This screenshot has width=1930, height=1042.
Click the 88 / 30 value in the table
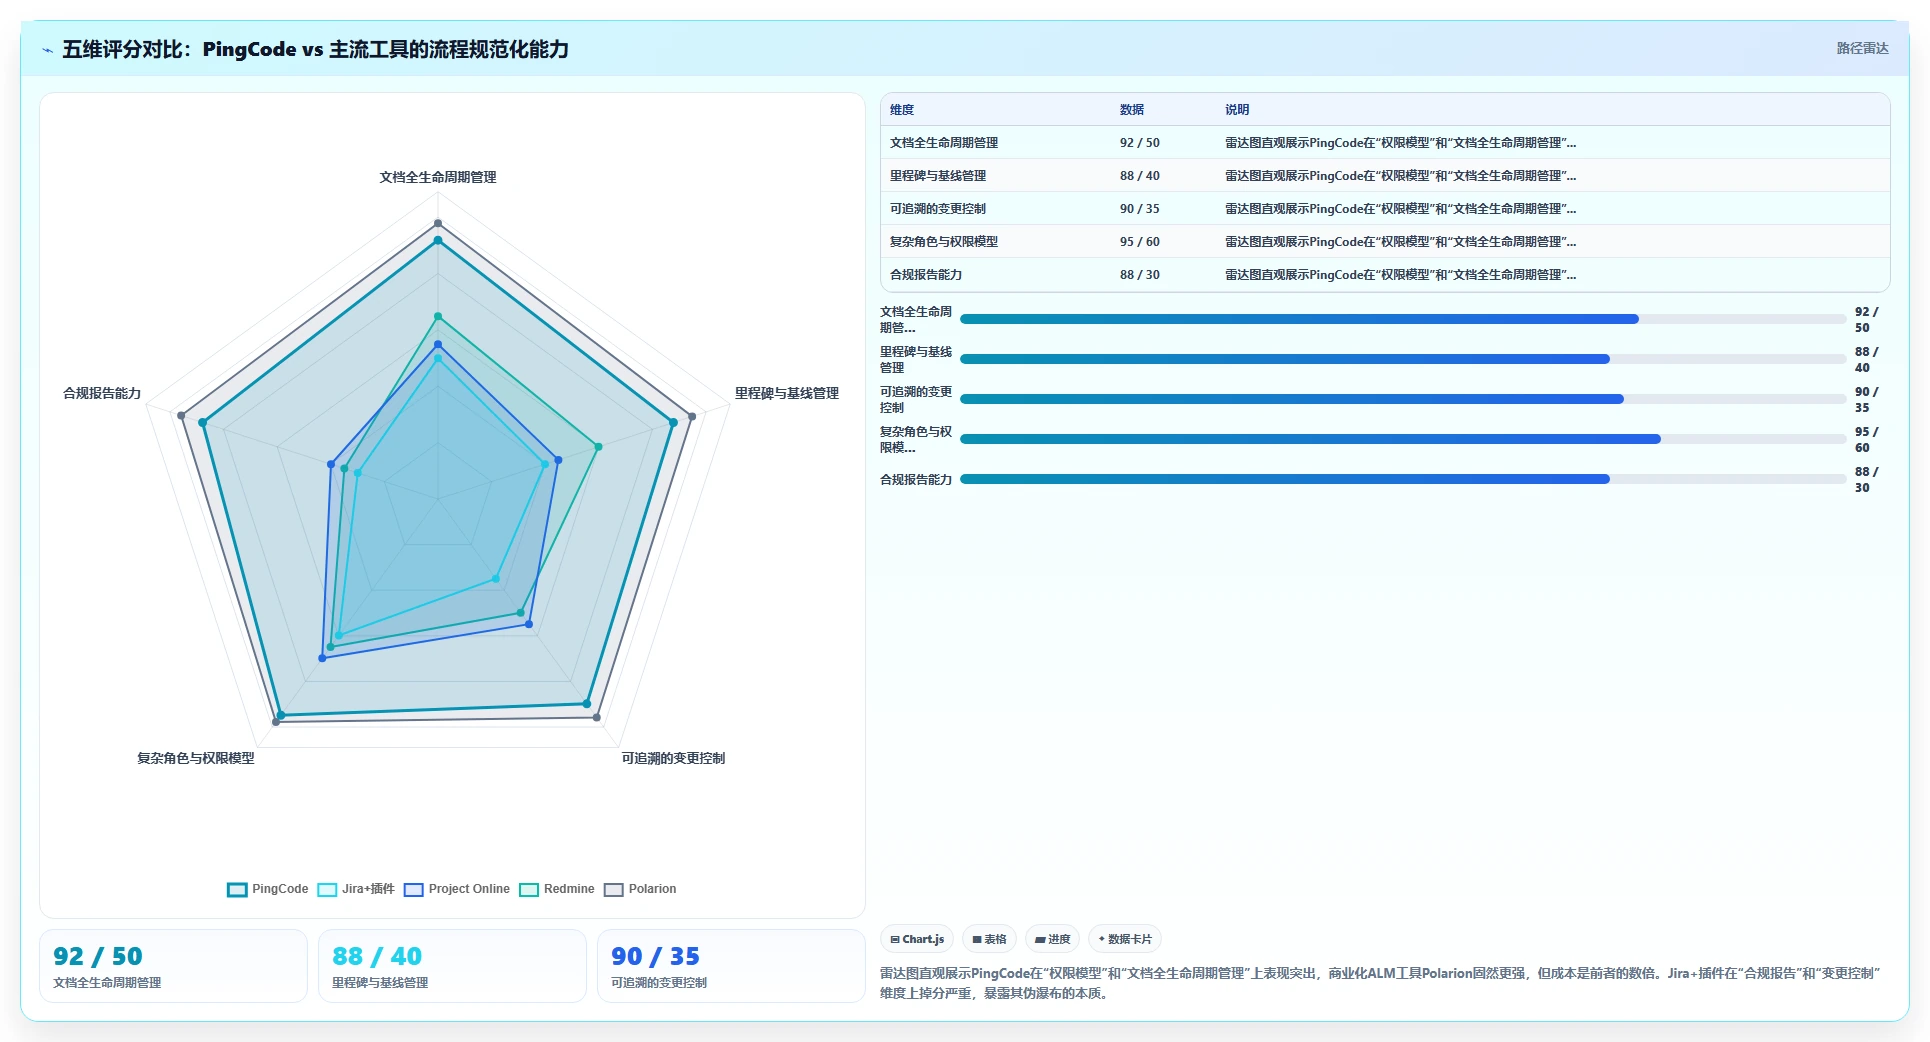click(1140, 275)
